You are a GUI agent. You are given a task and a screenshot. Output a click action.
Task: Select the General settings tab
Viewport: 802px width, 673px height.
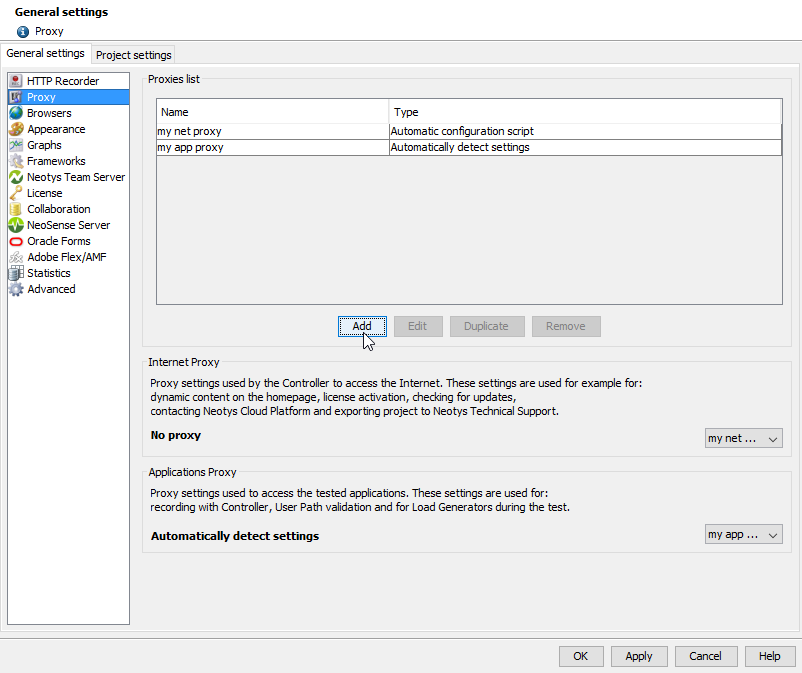click(x=45, y=54)
